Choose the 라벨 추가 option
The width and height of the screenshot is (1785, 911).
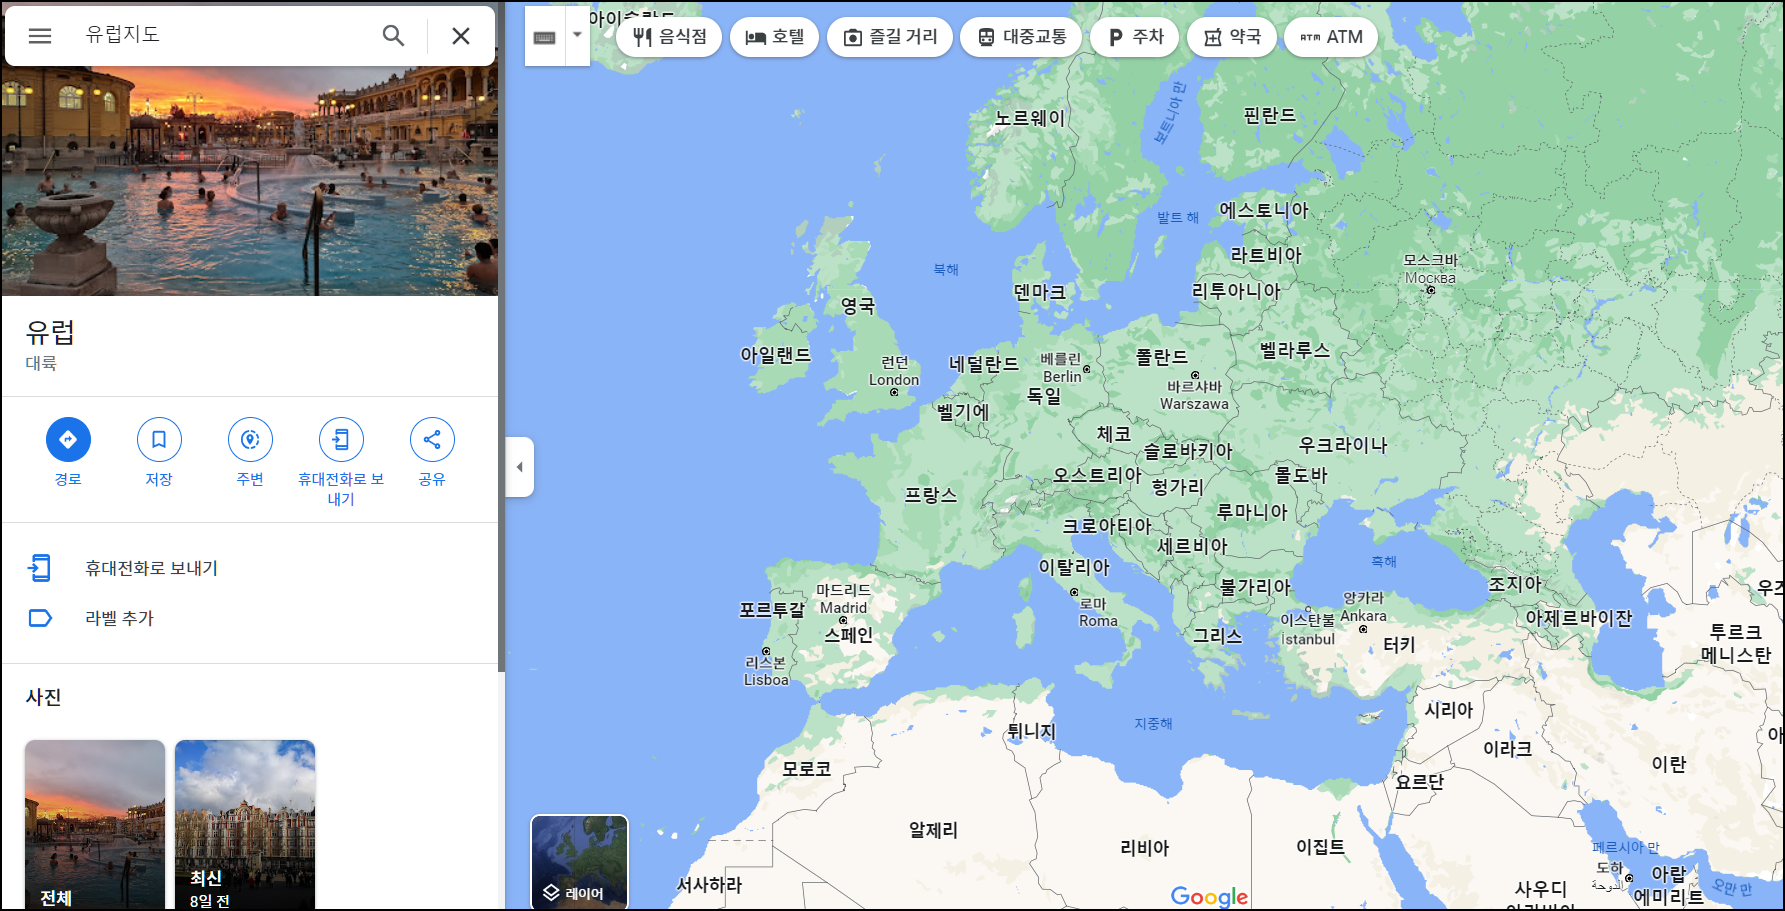pyautogui.click(x=250, y=618)
